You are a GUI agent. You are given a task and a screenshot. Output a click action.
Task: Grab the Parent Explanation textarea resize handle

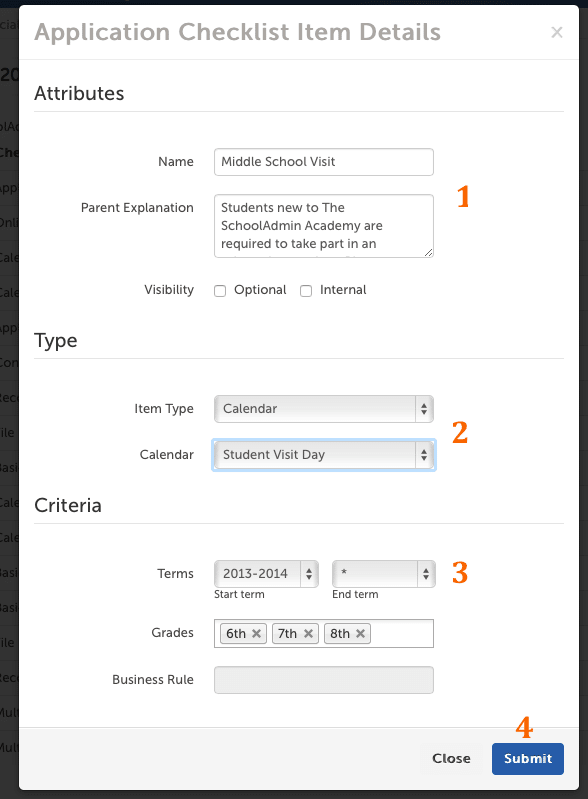(429, 252)
